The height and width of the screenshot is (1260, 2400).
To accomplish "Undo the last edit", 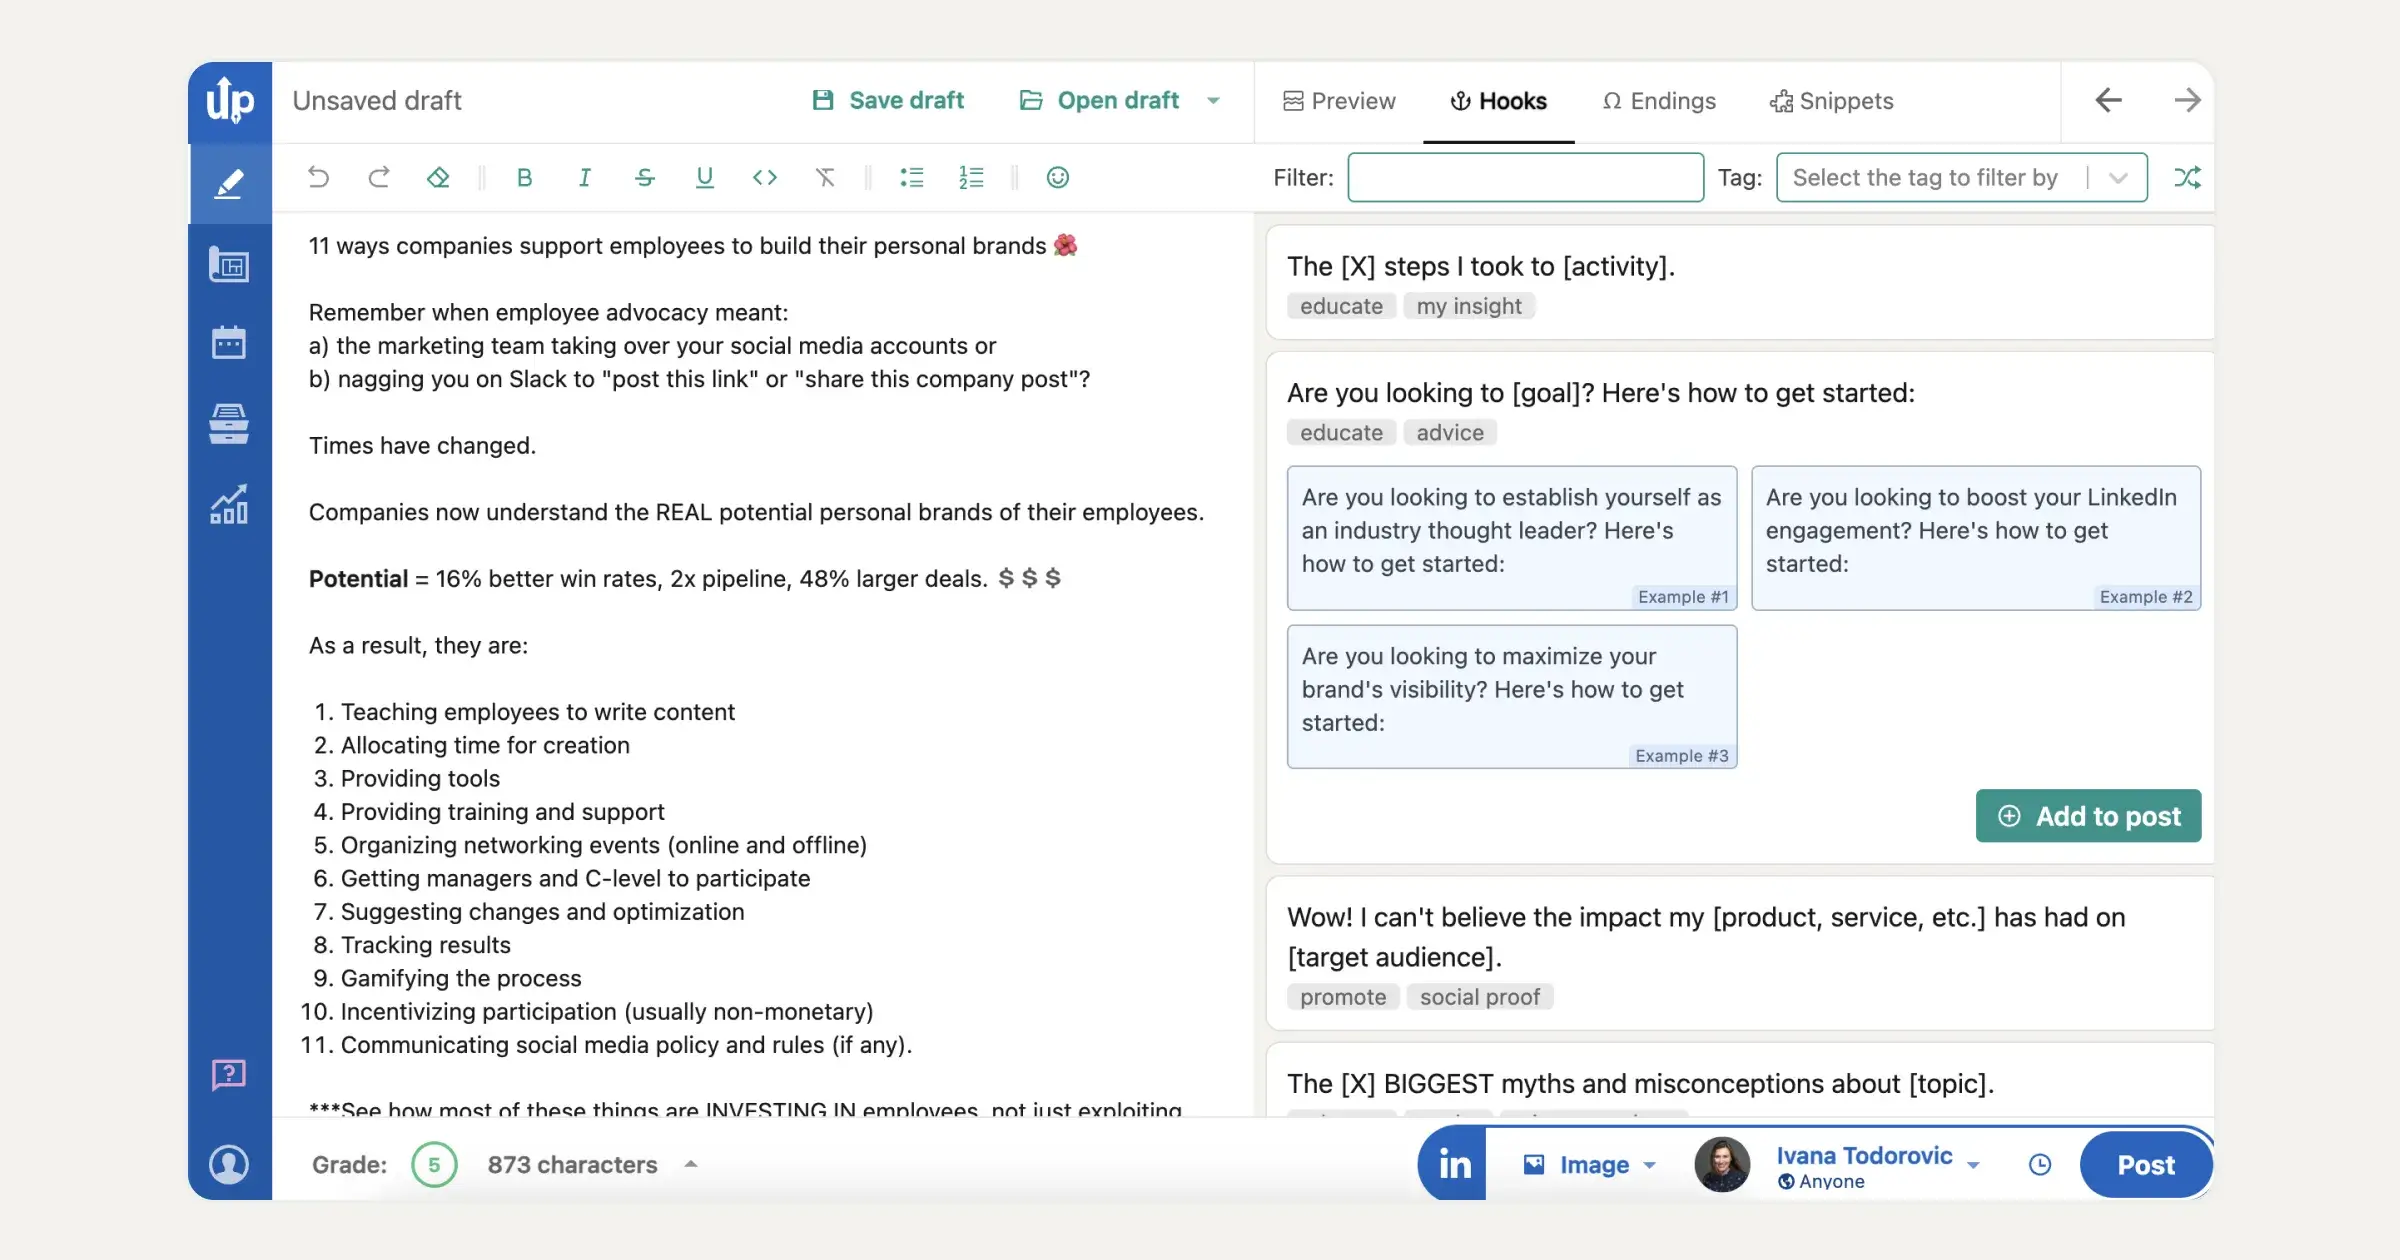I will pos(318,177).
